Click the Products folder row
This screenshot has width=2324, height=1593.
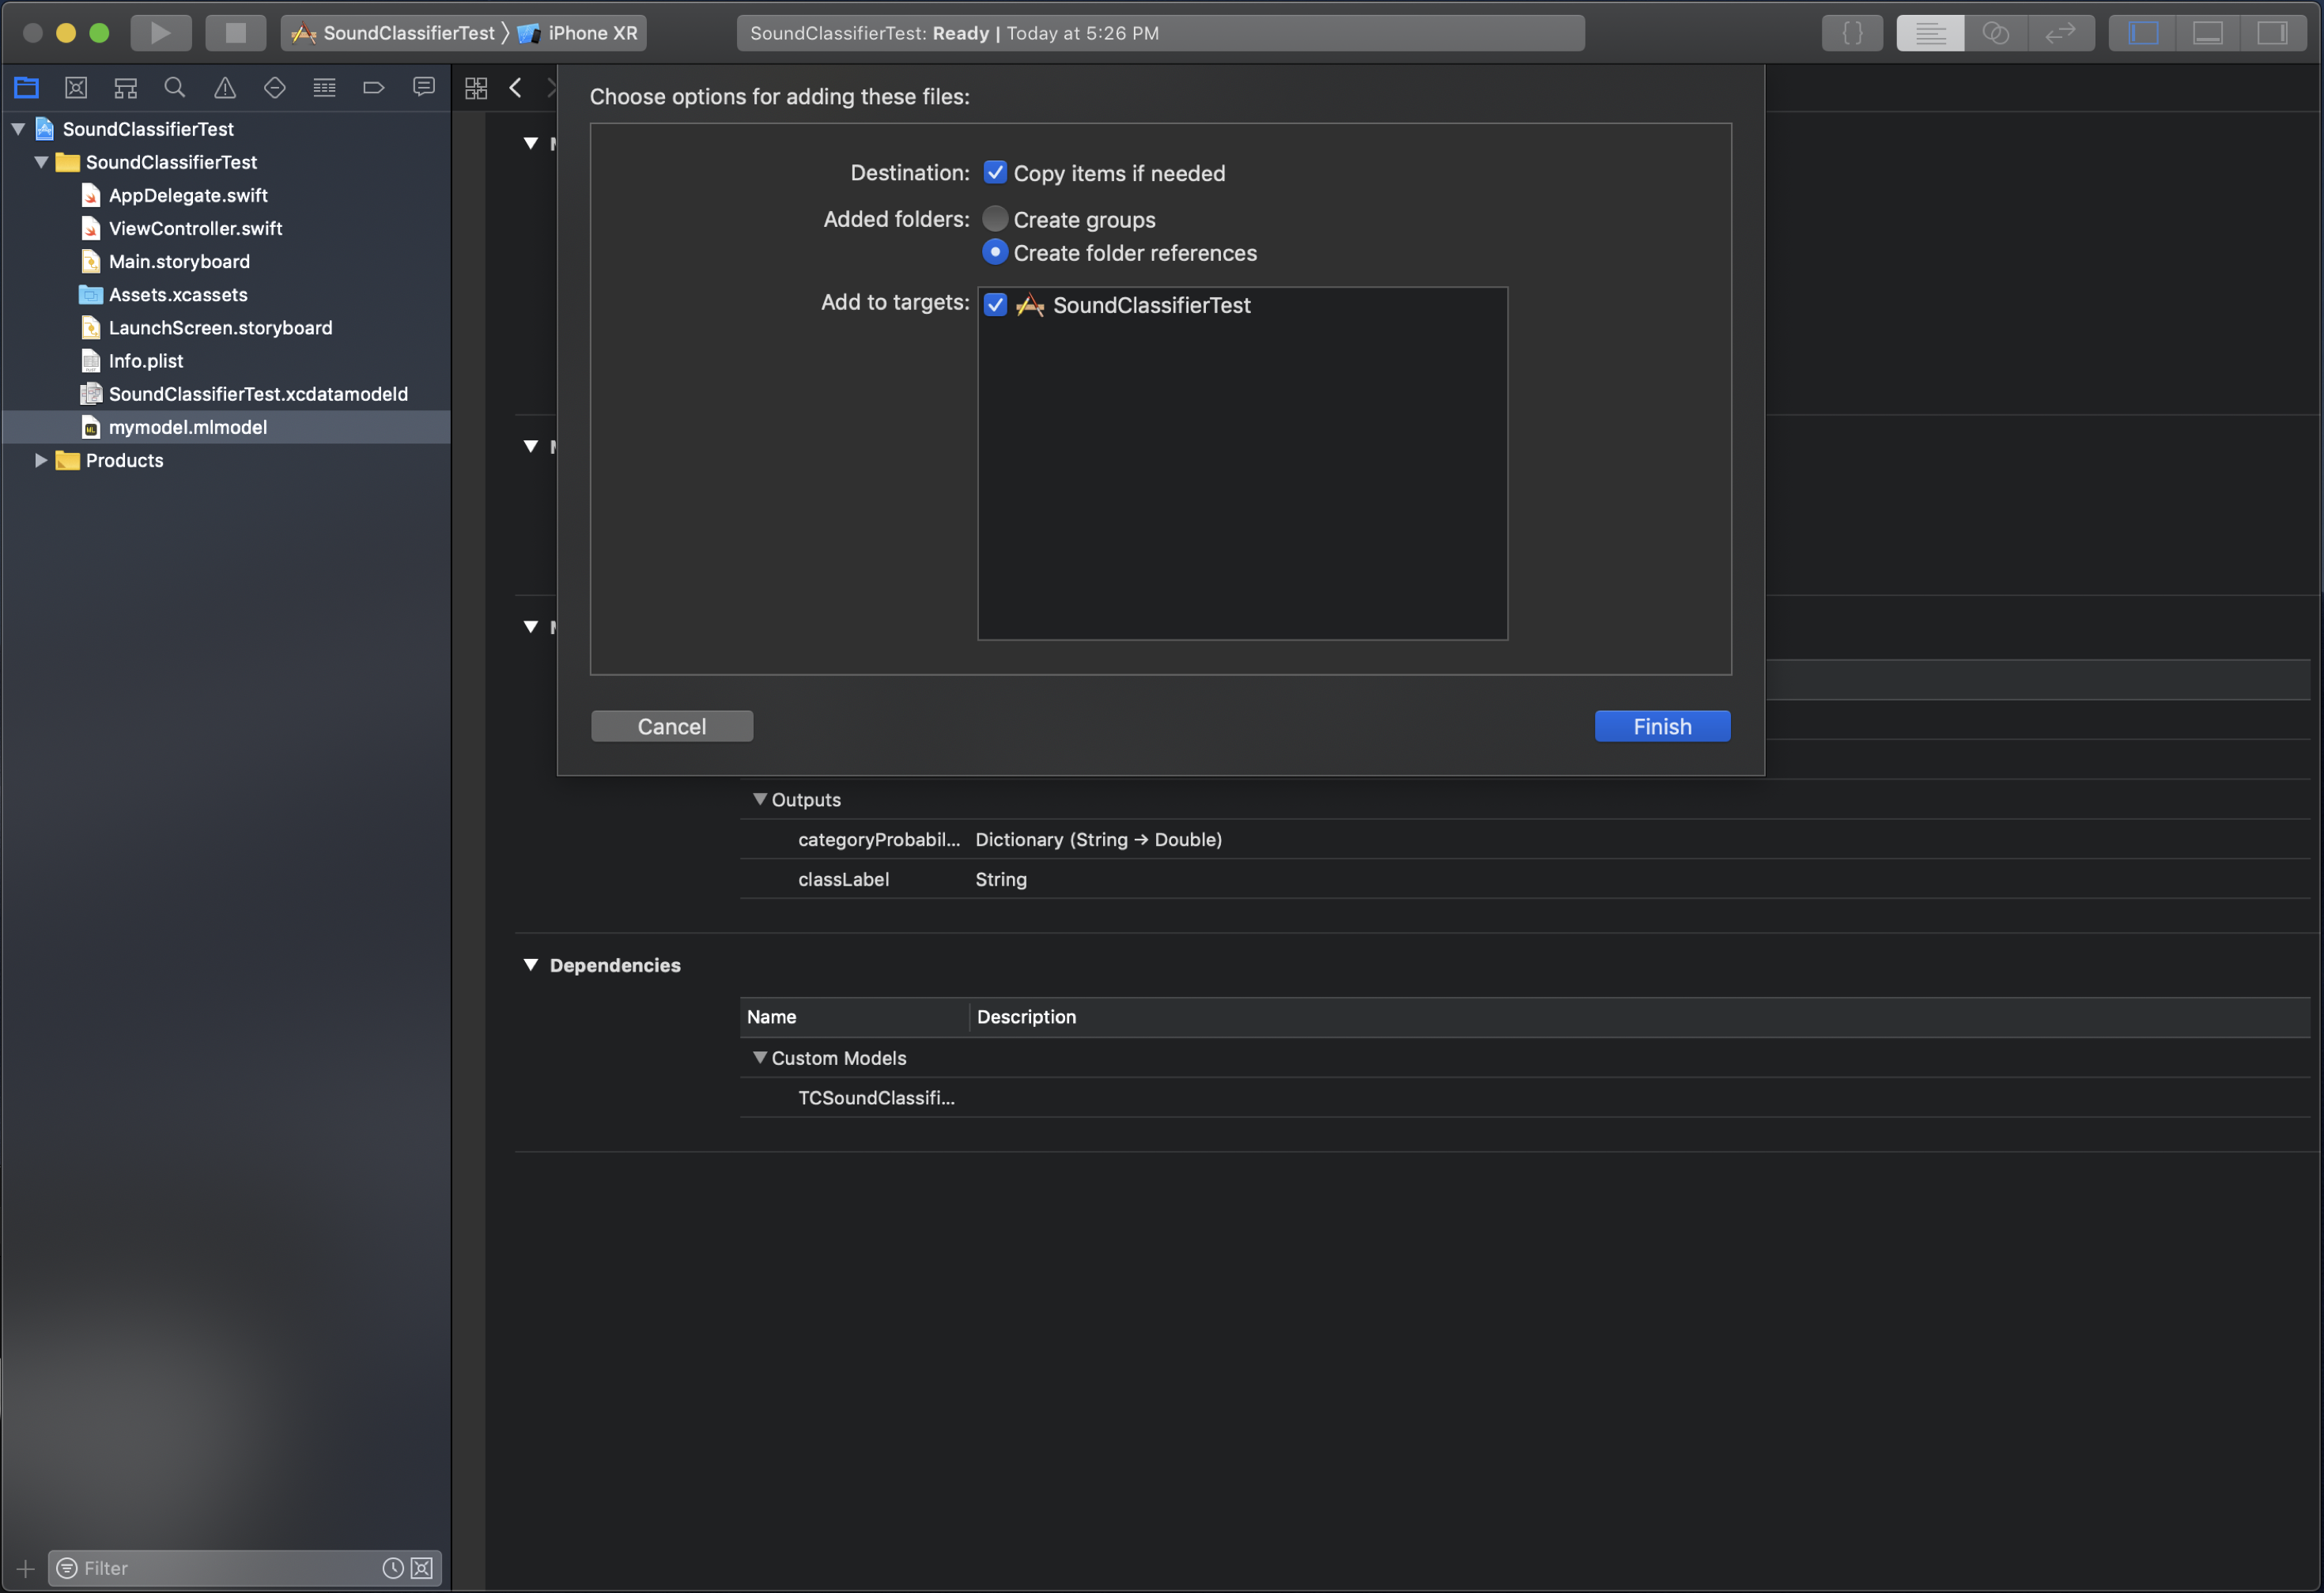(226, 460)
